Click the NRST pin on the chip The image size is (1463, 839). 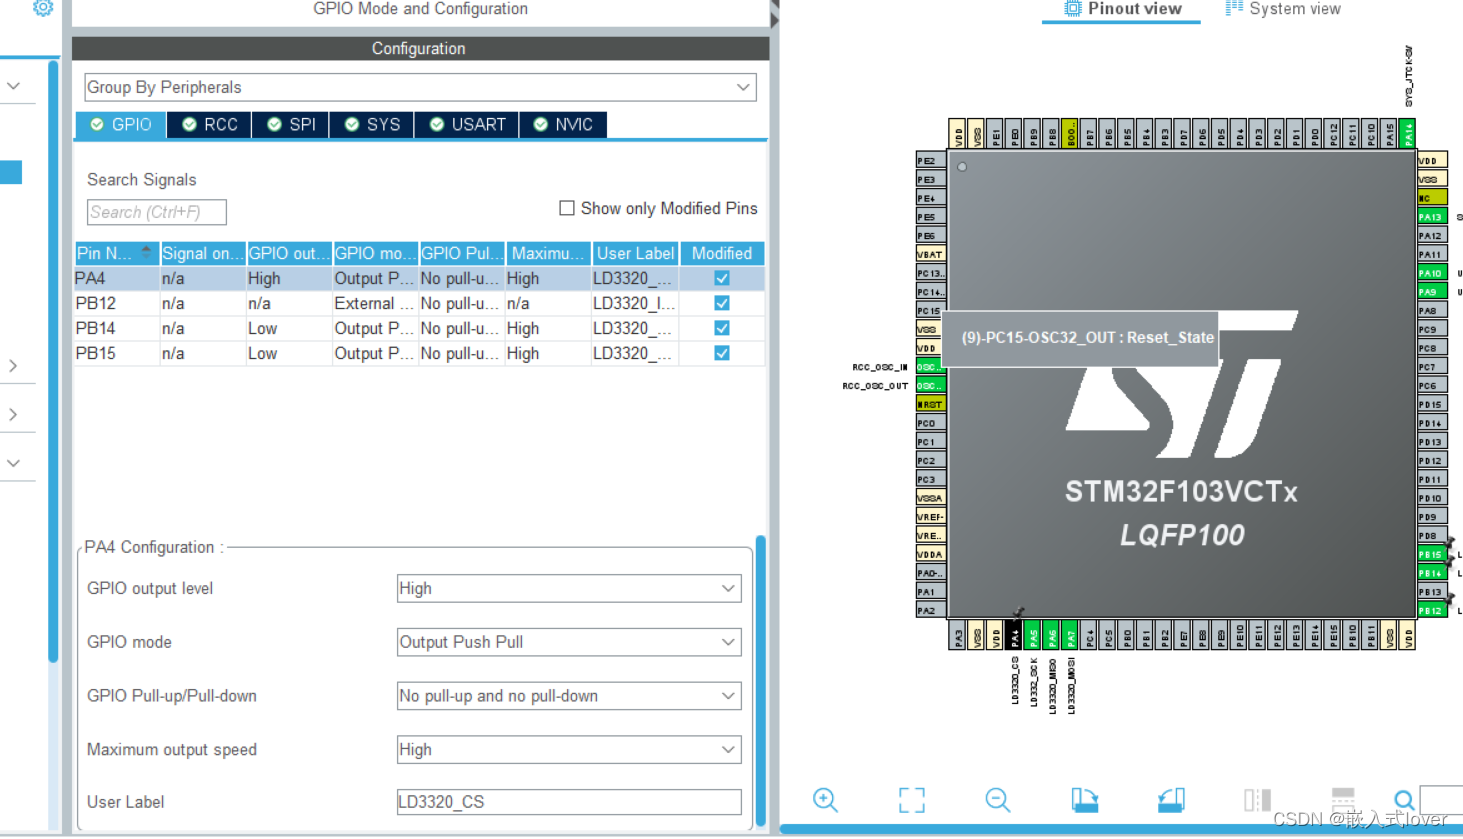pyautogui.click(x=931, y=404)
